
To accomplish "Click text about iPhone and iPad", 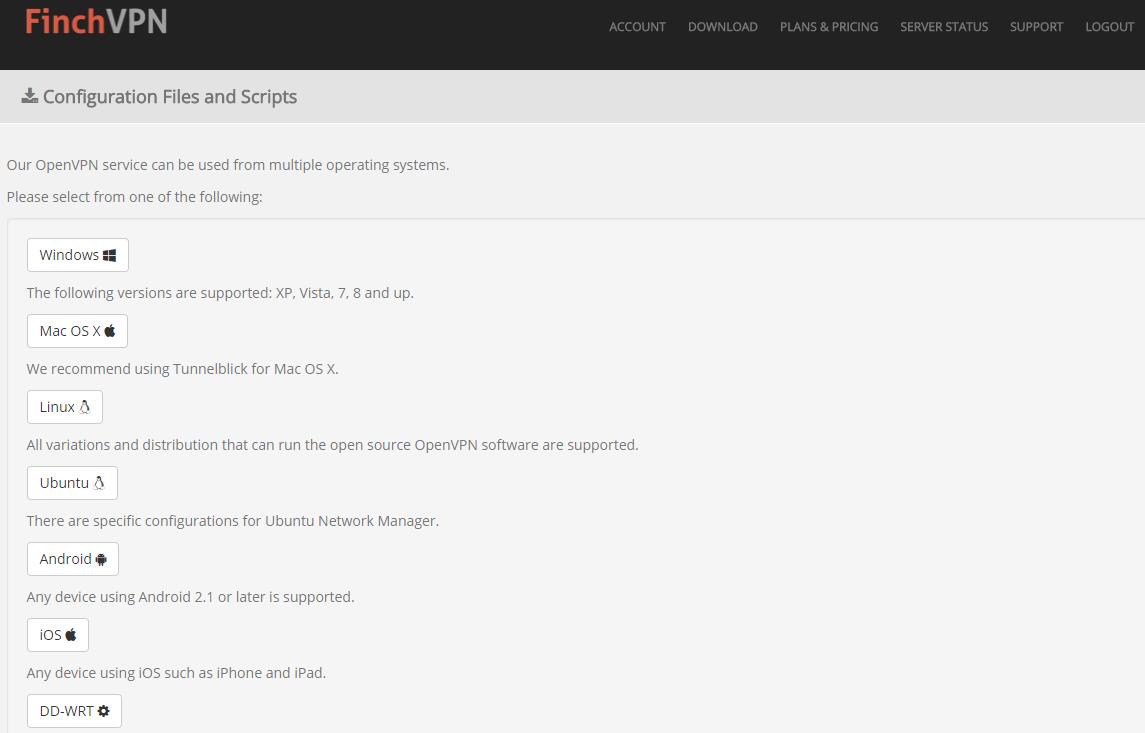I will tap(176, 672).
